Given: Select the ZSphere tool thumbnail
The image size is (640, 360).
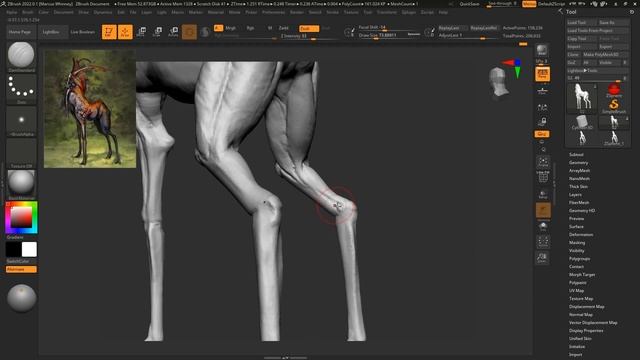Looking at the screenshot, I should pos(613,90).
